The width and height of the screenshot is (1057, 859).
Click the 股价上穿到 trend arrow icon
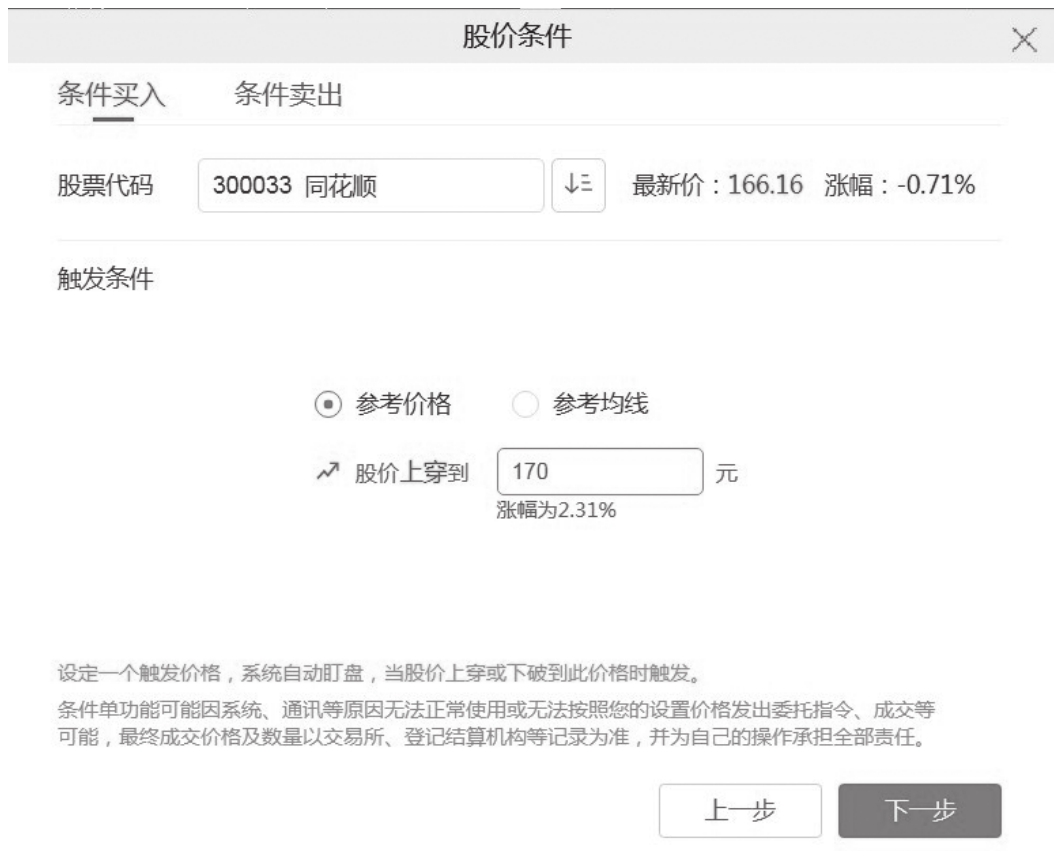pos(328,472)
